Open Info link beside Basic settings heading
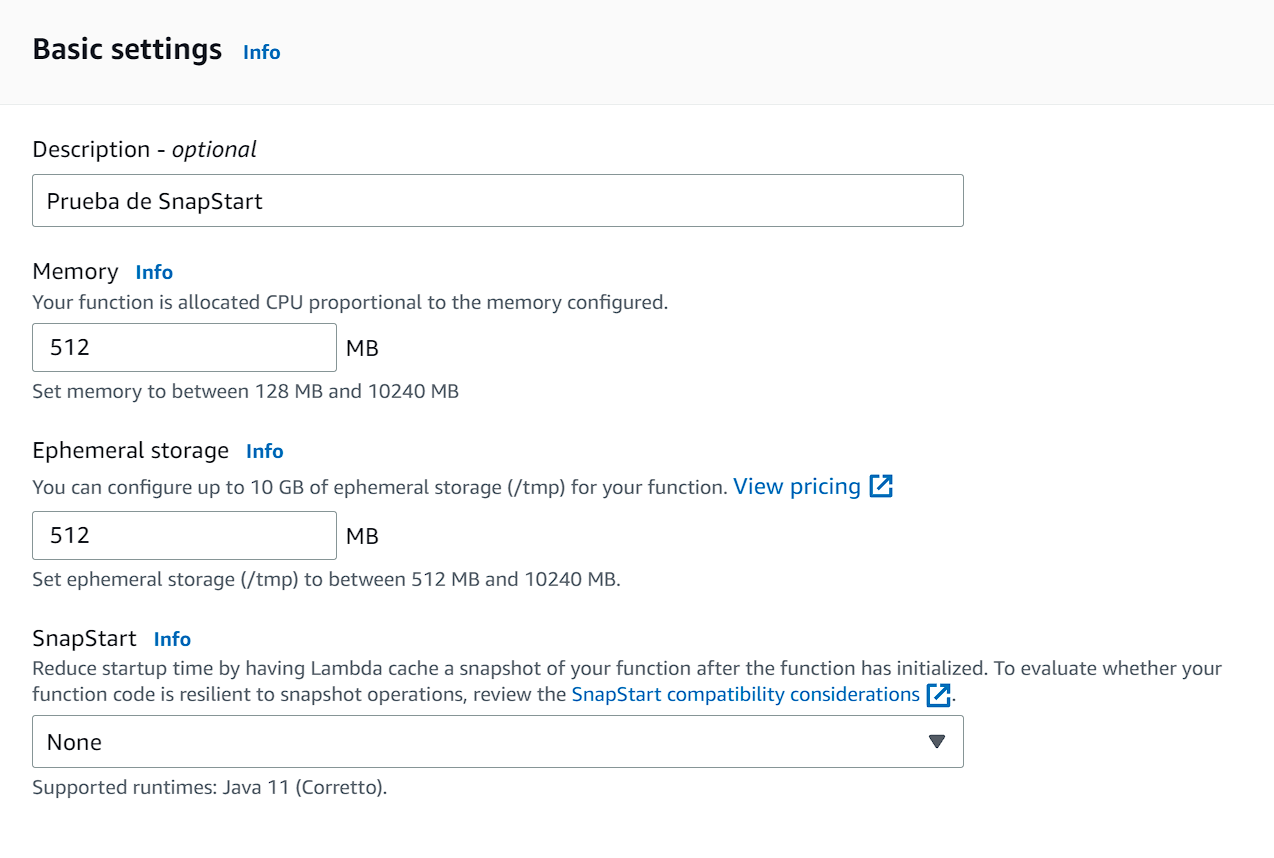1274x858 pixels. click(x=261, y=52)
